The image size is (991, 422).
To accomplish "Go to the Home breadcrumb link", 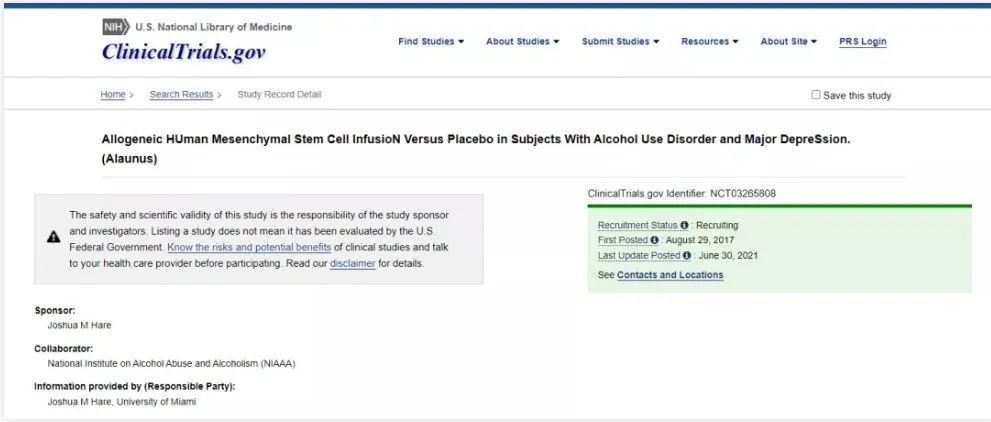I will click(113, 95).
